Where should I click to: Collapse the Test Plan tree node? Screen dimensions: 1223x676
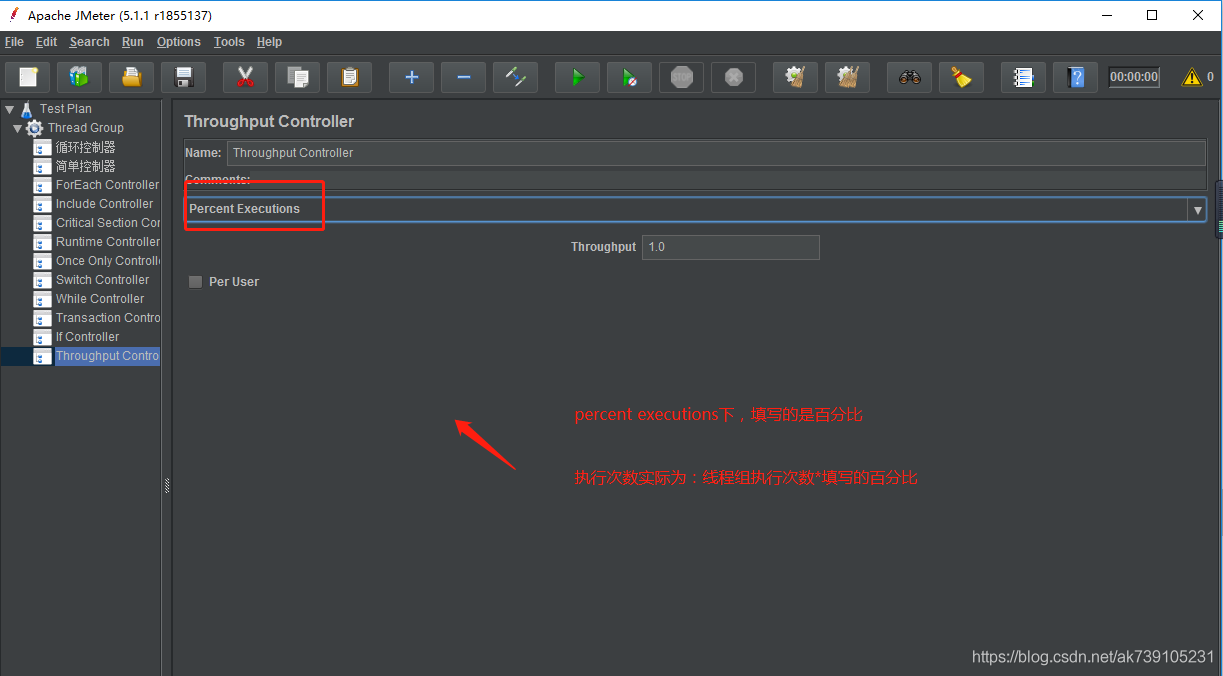[x=9, y=109]
